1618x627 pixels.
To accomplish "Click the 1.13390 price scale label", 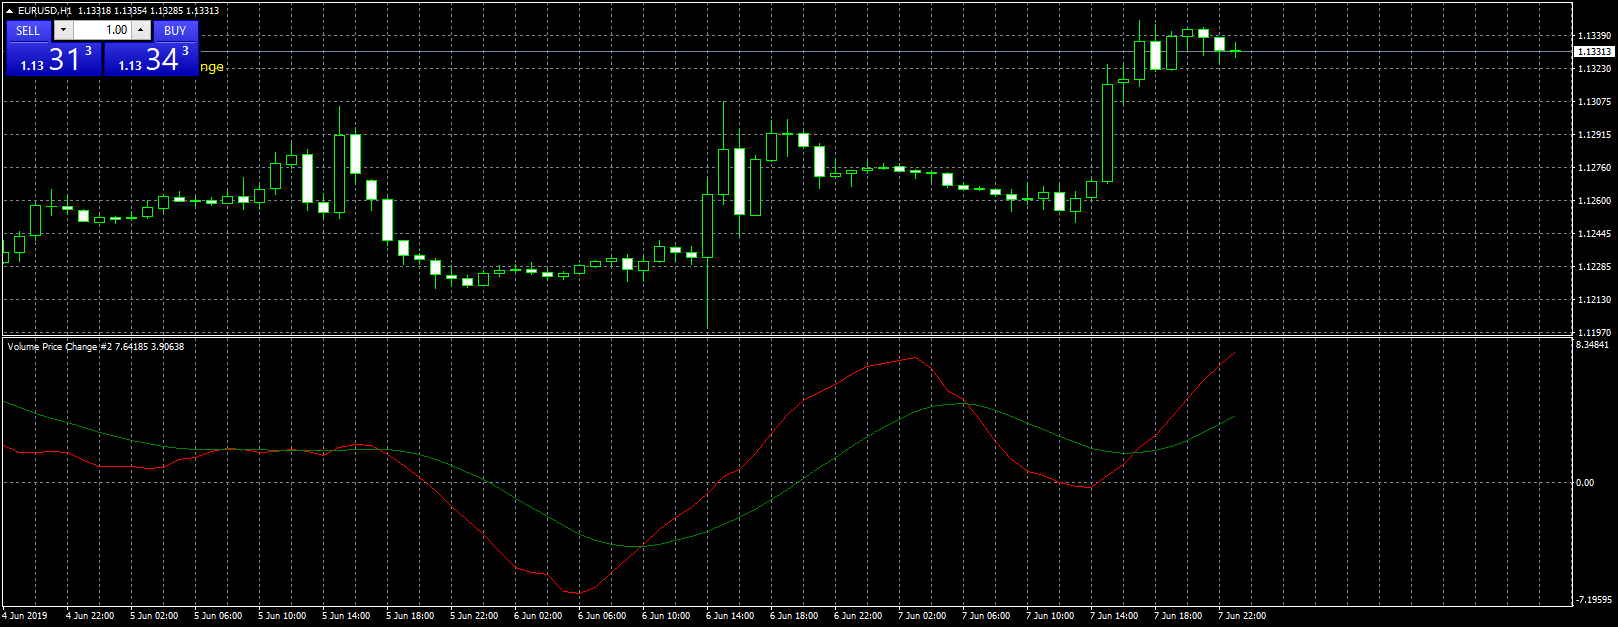I will pyautogui.click(x=1594, y=35).
